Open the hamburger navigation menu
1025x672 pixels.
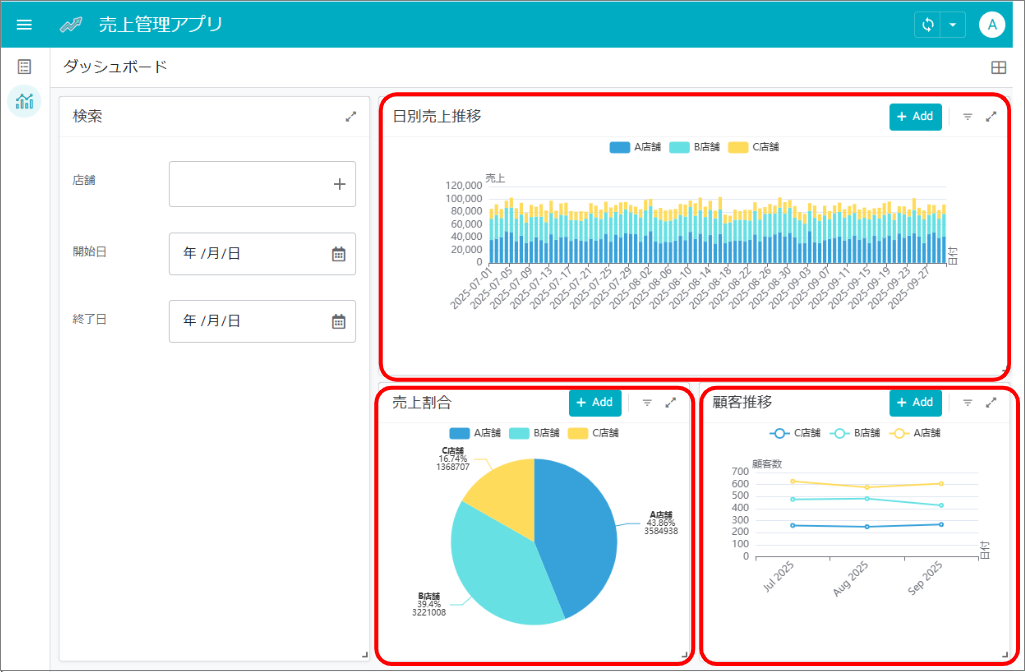(24, 25)
